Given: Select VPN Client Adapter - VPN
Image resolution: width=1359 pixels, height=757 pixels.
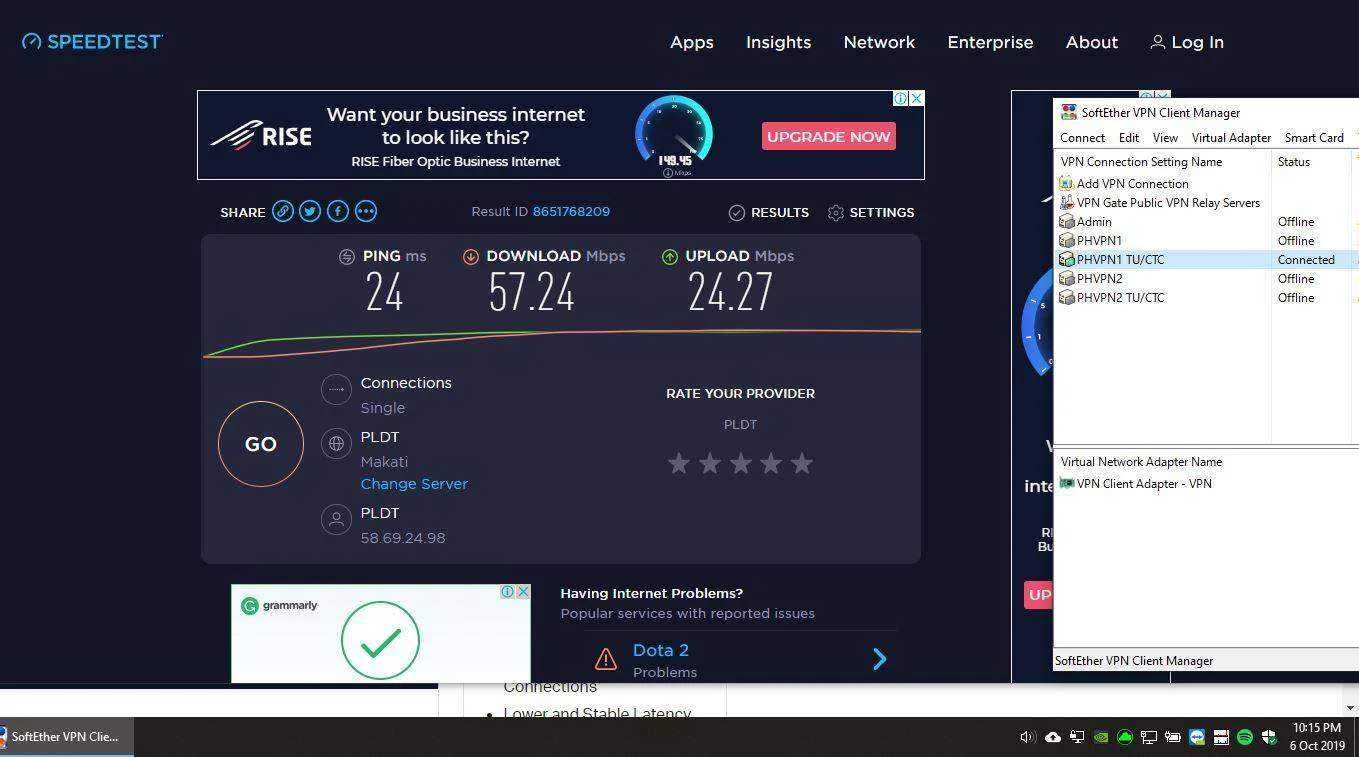Looking at the screenshot, I should pos(1135,484).
